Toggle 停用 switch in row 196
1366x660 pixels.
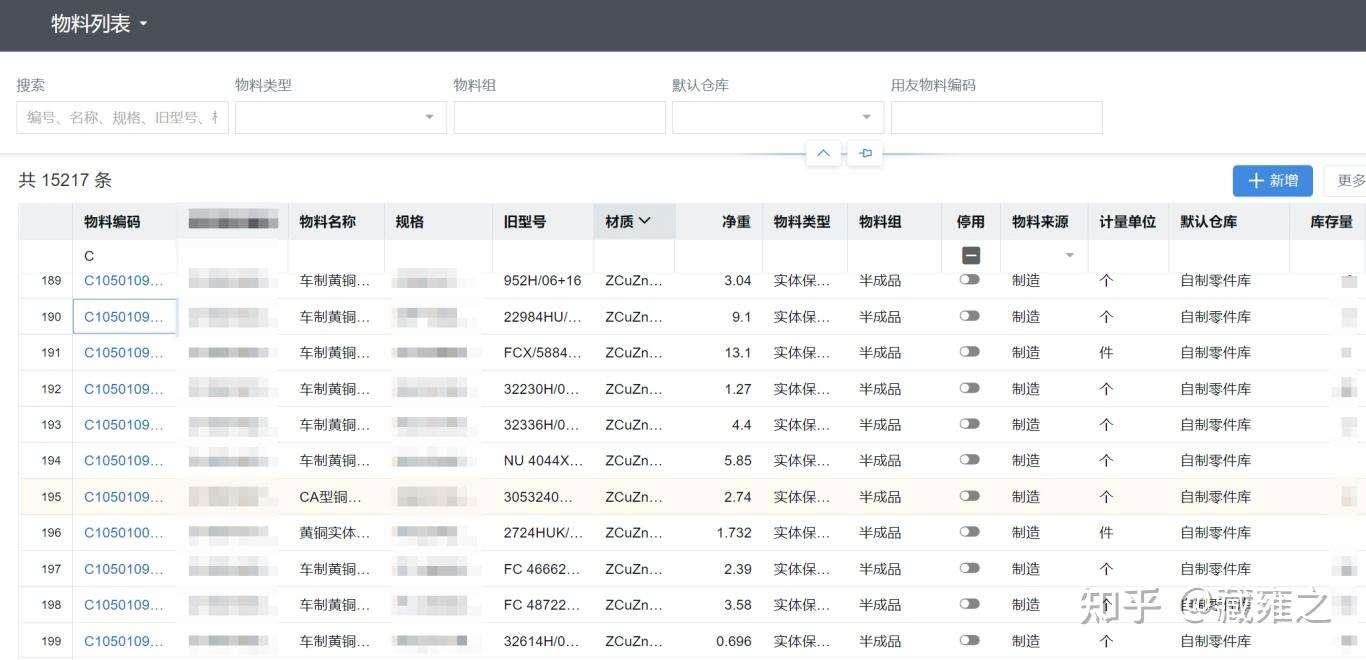tap(969, 532)
